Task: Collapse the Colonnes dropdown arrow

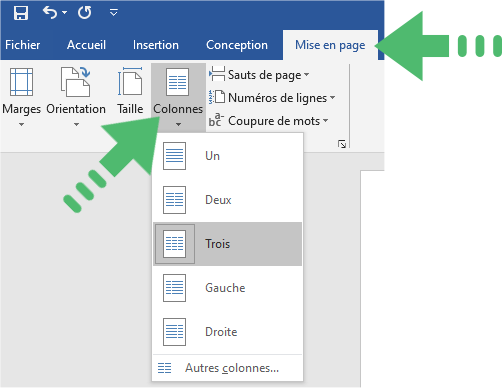Action: pos(179,124)
